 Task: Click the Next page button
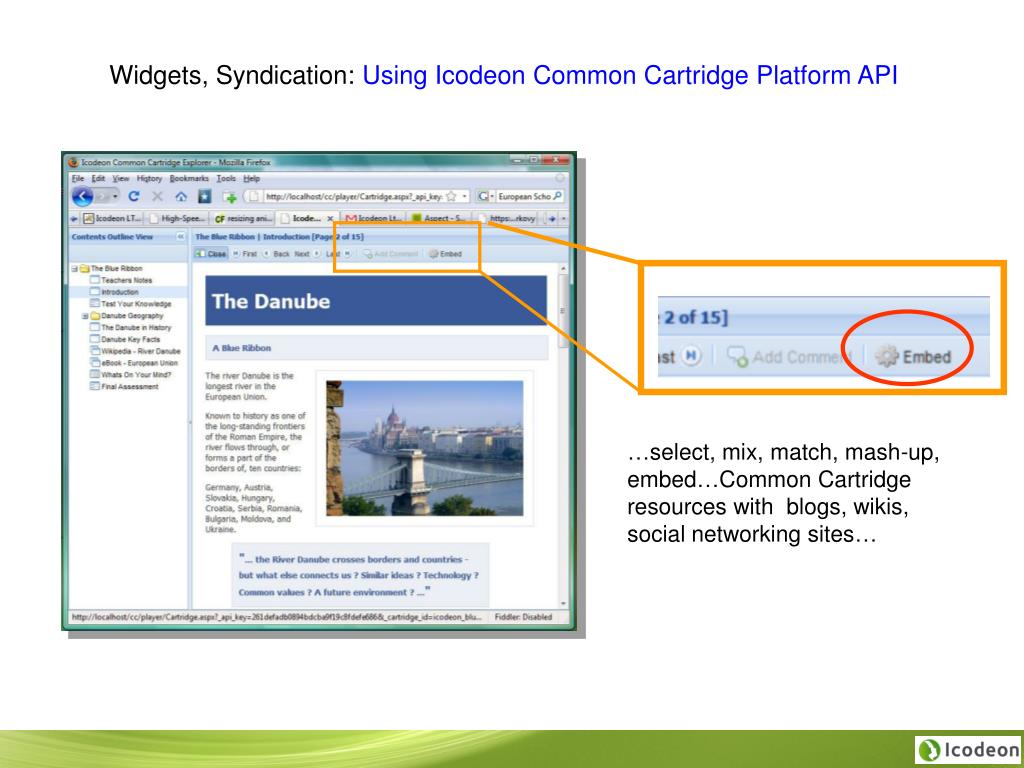pos(307,254)
